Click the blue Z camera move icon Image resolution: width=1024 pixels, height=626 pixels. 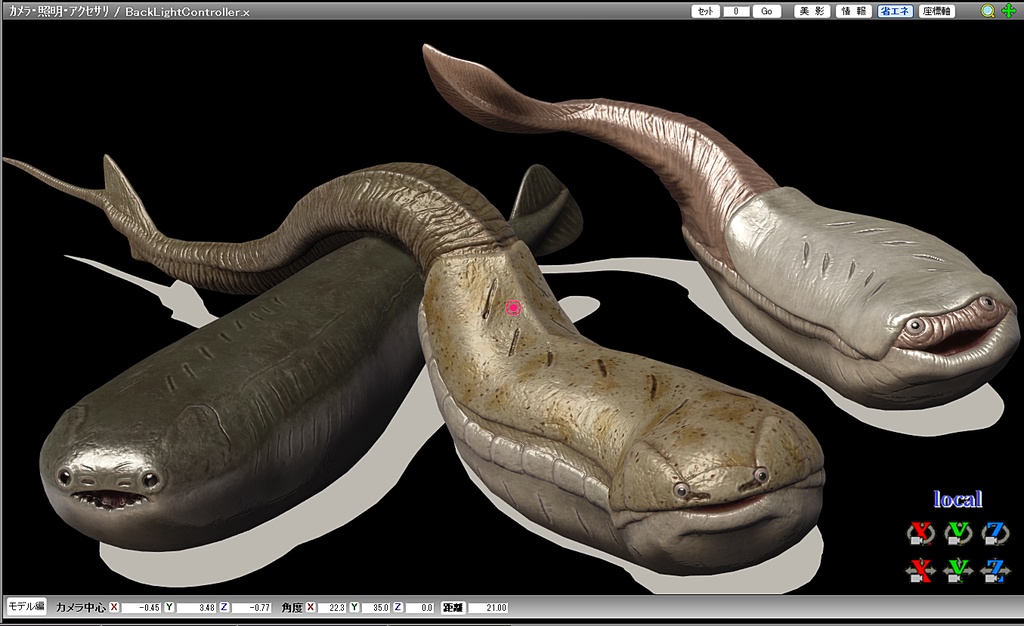995,570
